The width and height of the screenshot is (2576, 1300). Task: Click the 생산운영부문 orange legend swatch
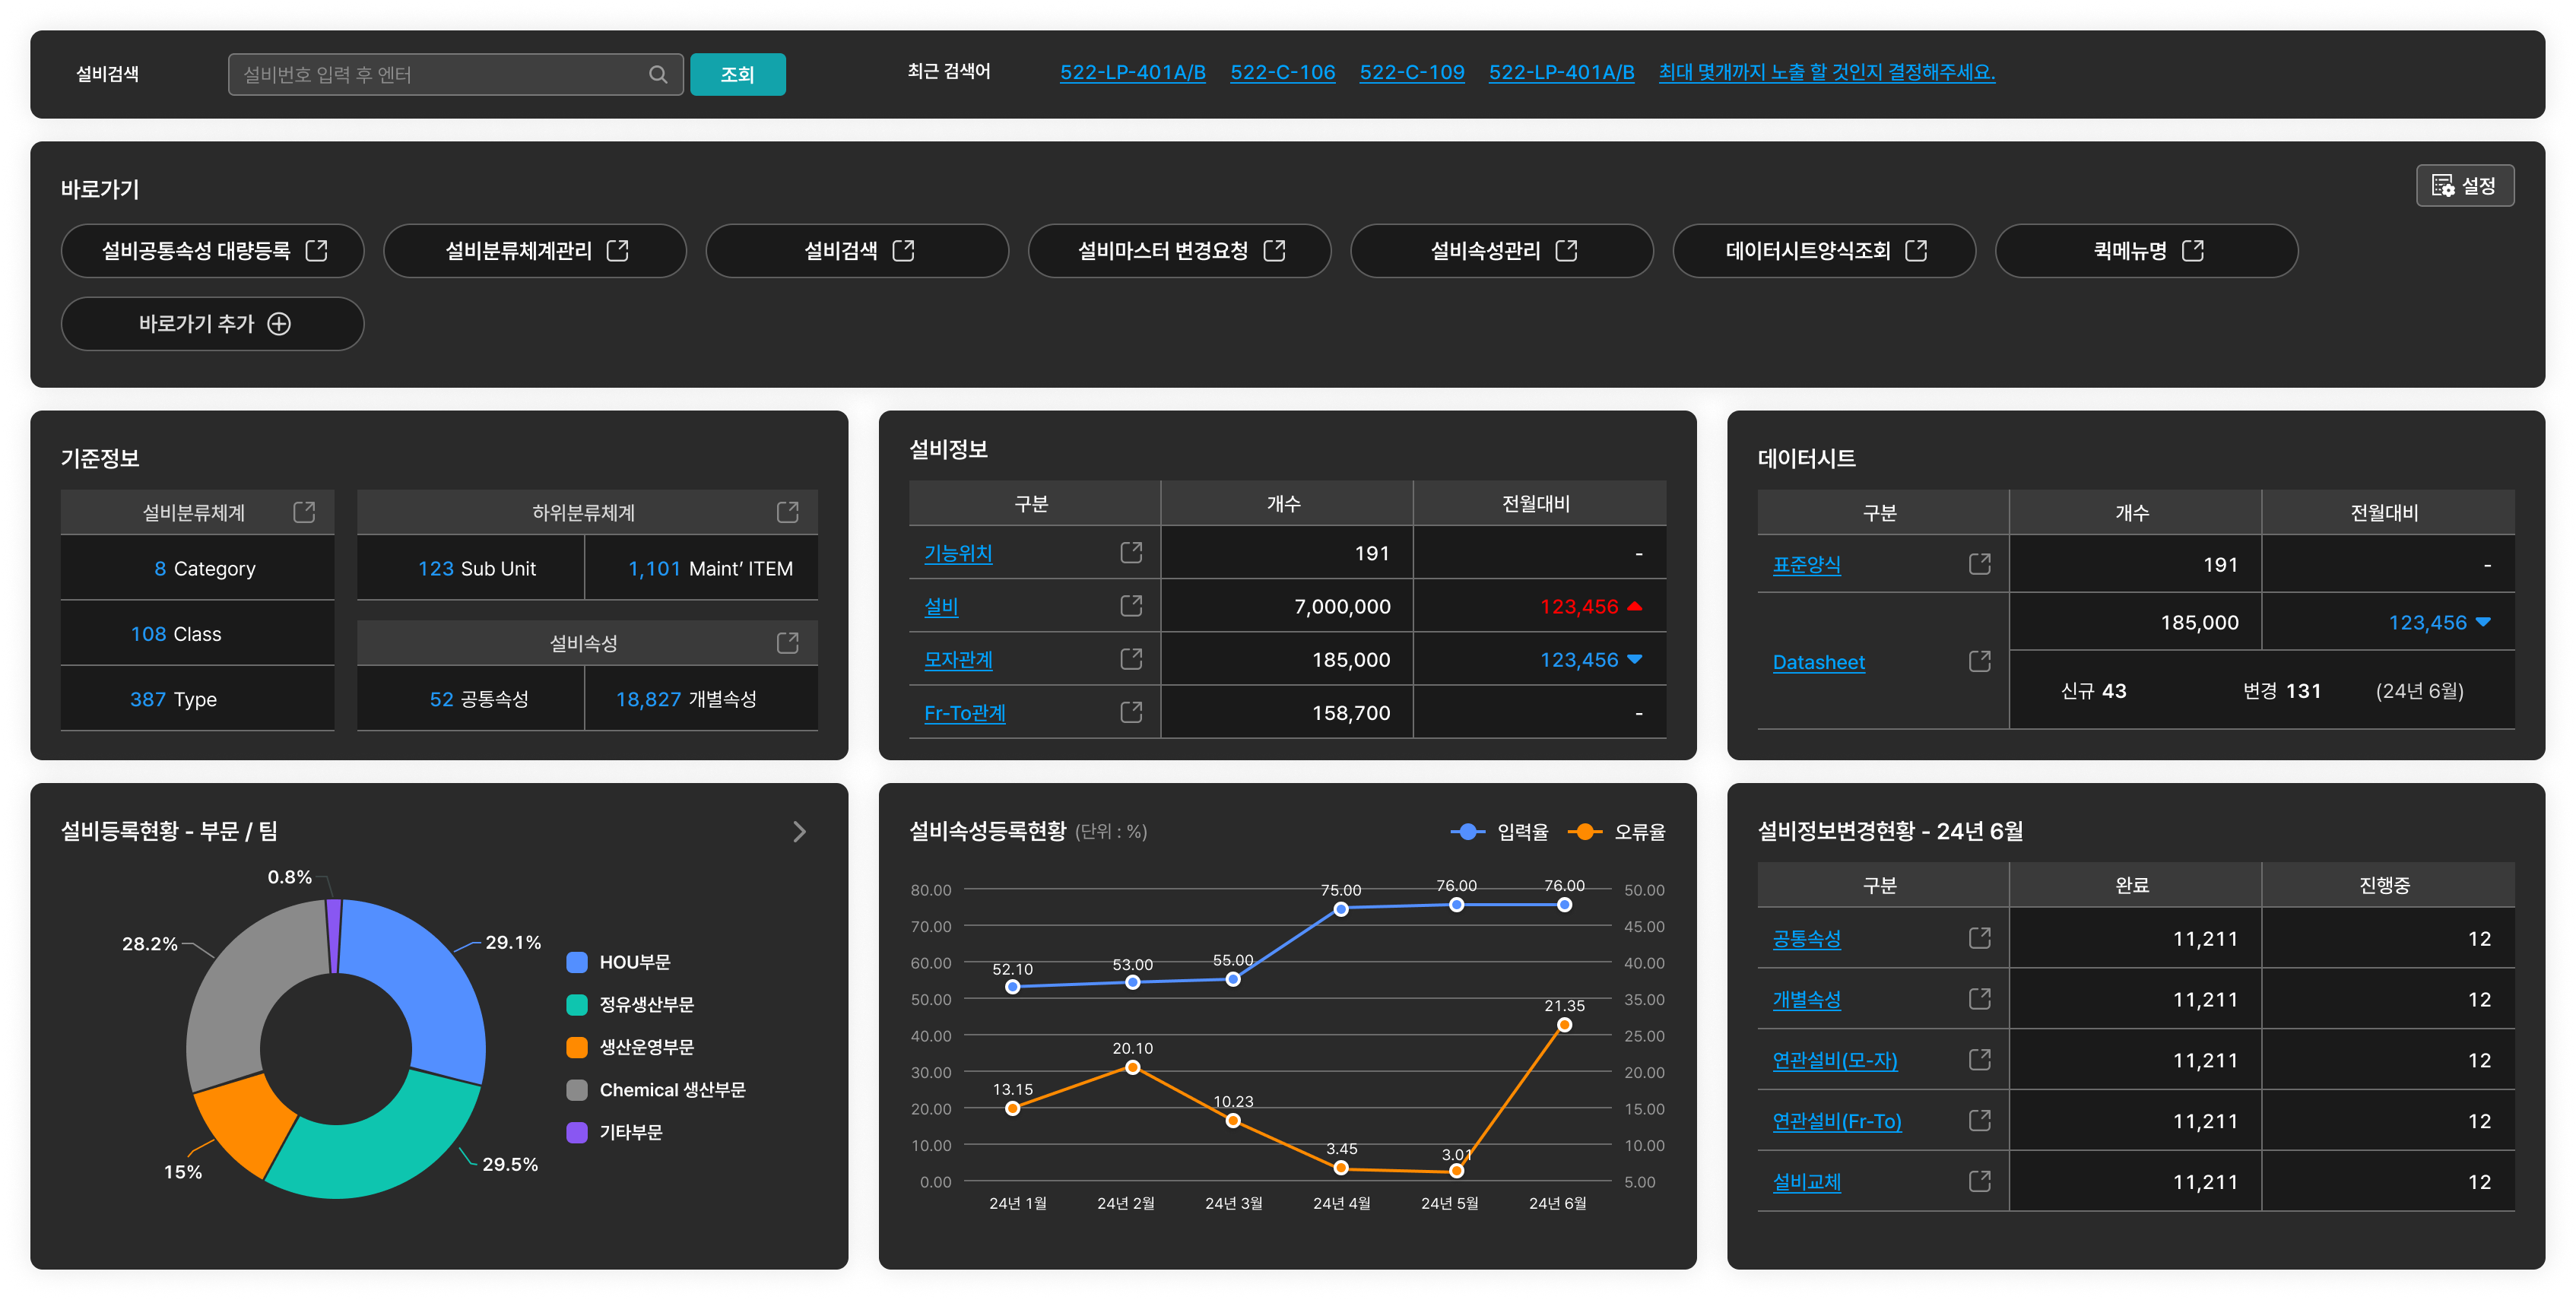coord(576,1047)
